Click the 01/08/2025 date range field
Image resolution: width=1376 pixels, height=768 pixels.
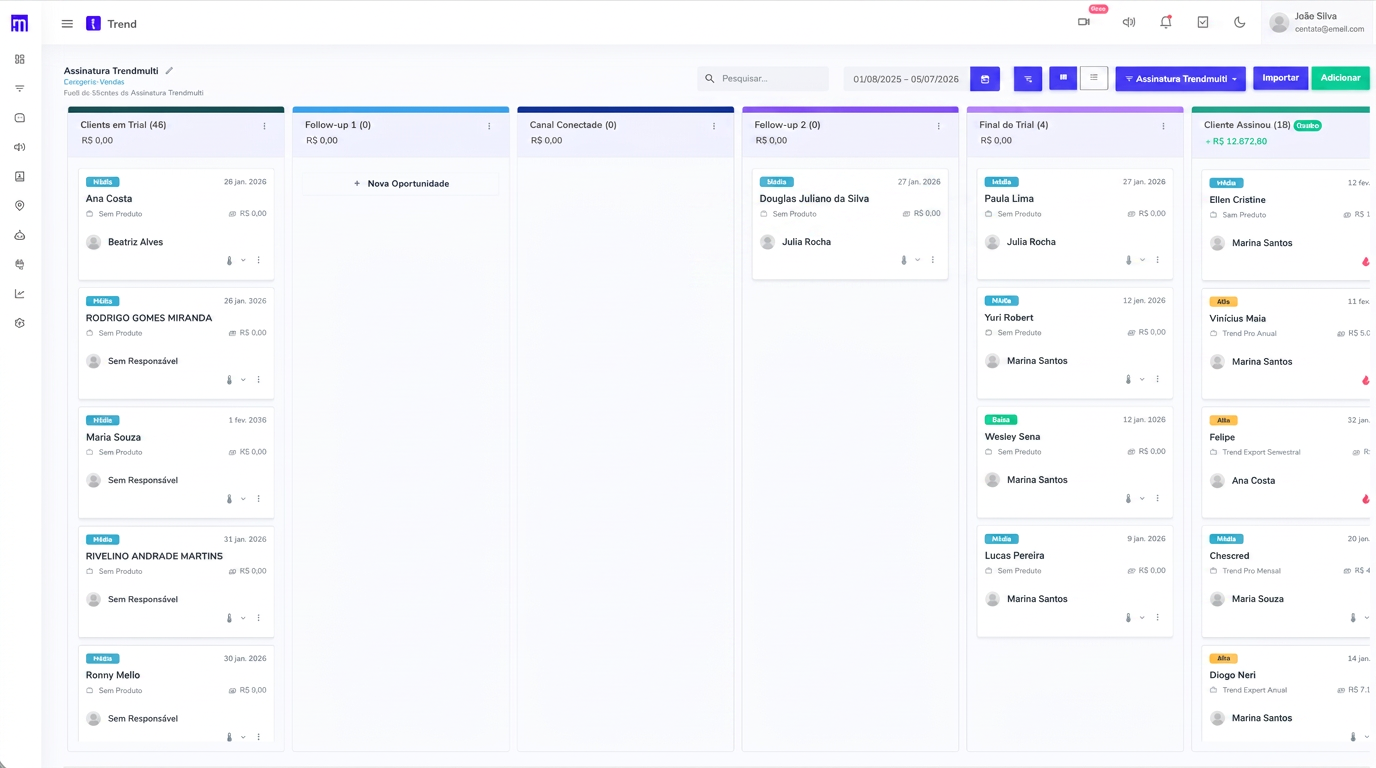(906, 79)
